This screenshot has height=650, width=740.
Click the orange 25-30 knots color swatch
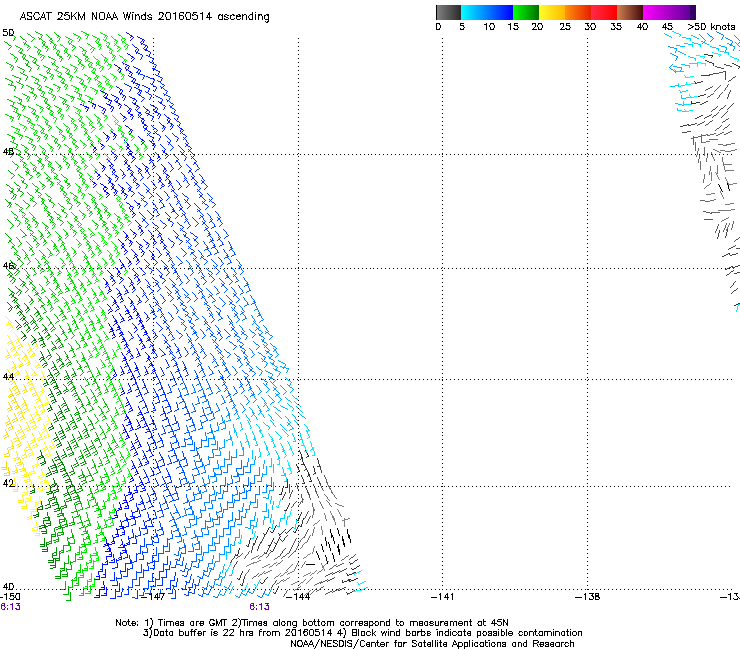pyautogui.click(x=578, y=12)
